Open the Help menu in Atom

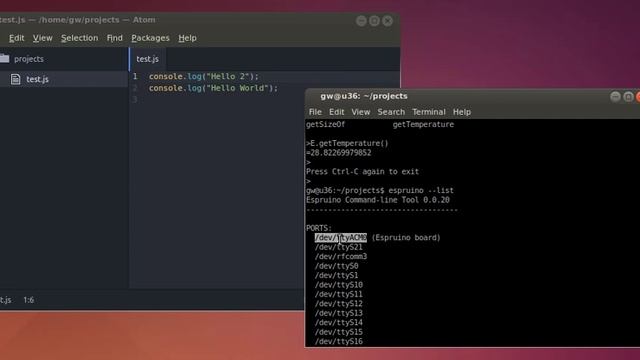click(x=187, y=38)
